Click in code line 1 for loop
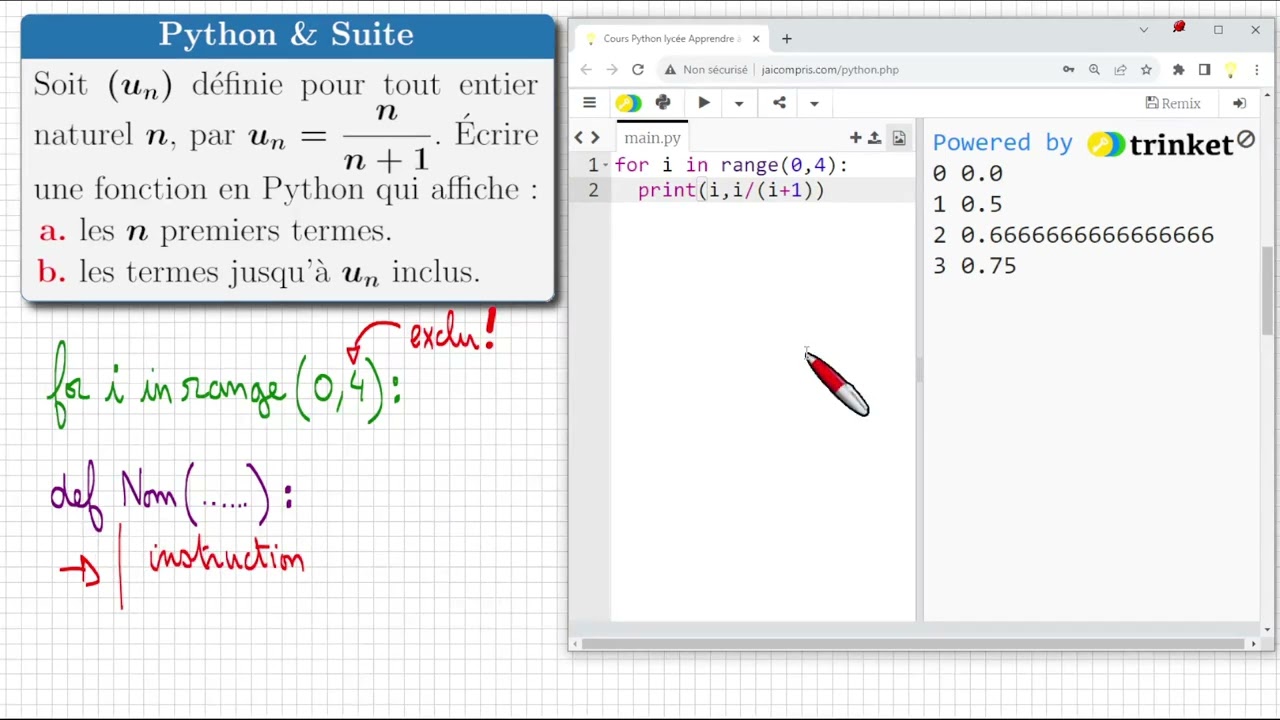1280x720 pixels. tap(731, 165)
